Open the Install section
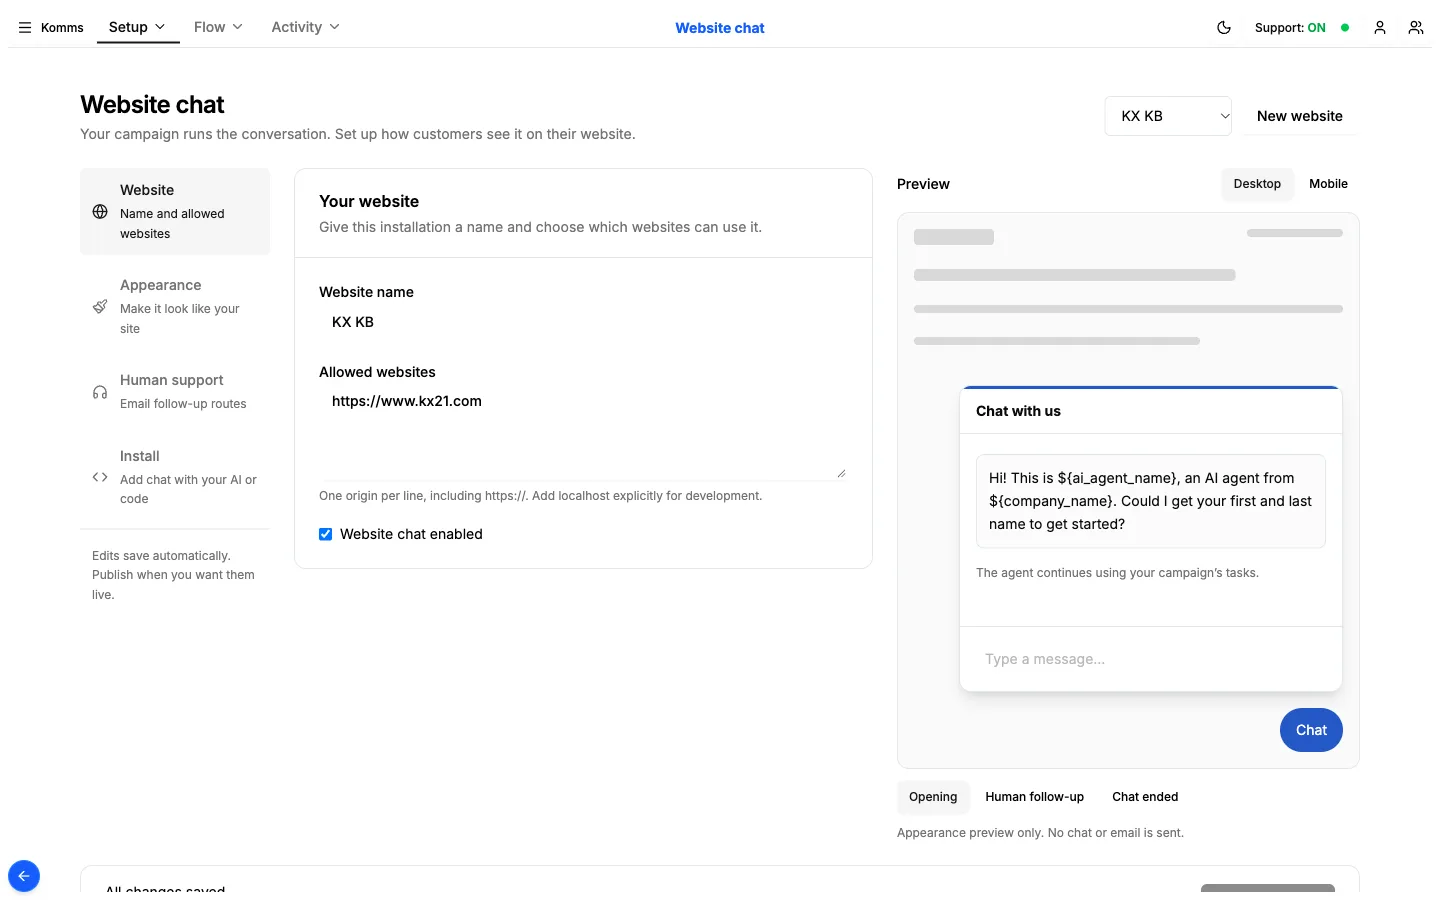Viewport: 1440px width, 900px height. (175, 477)
